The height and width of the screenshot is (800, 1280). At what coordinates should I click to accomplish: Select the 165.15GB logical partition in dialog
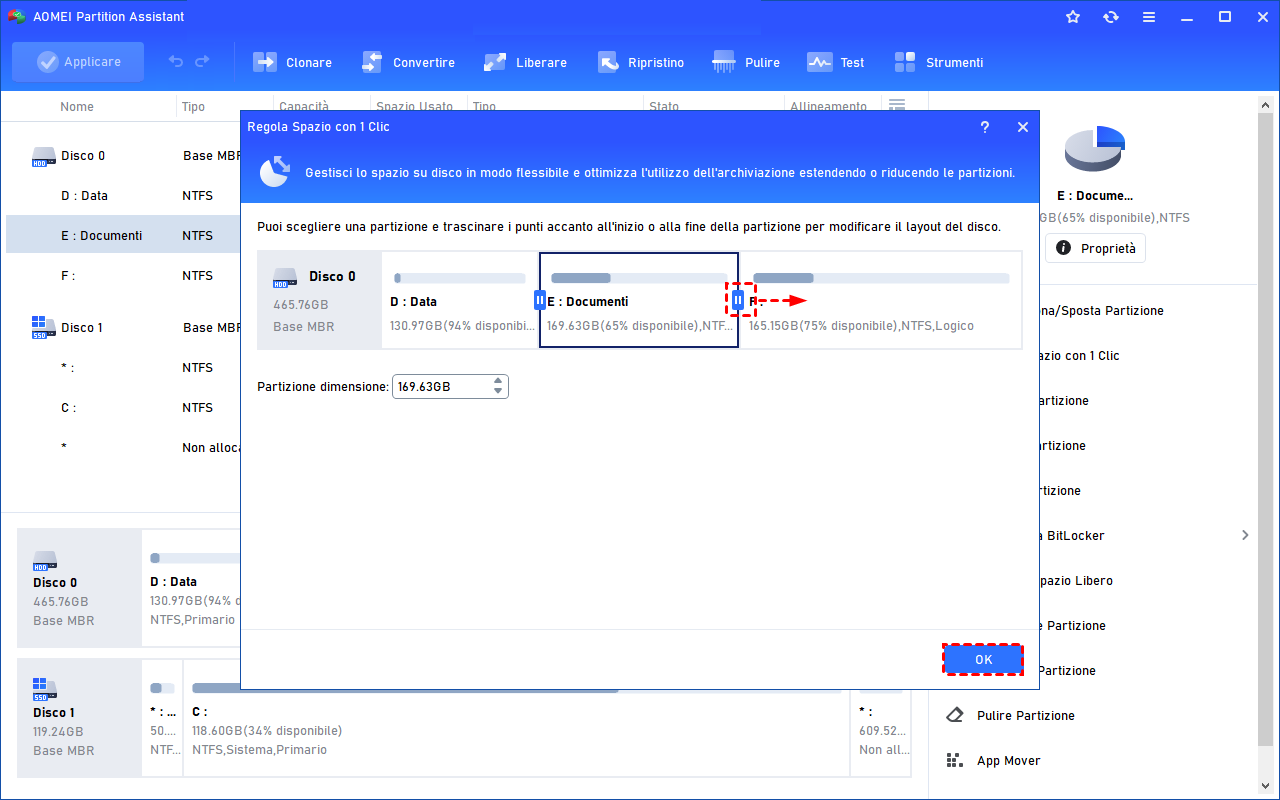click(881, 300)
